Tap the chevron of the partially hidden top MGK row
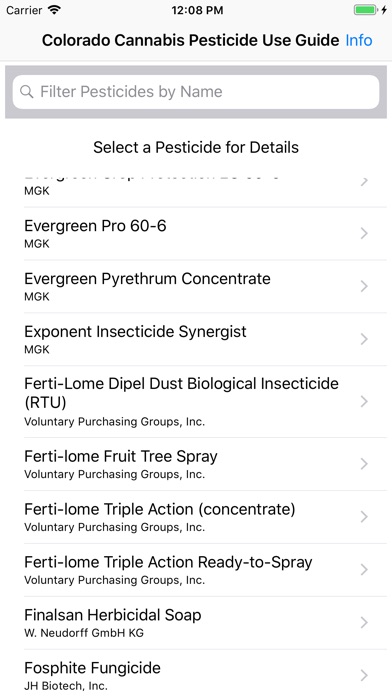Viewport: 392px width, 696px height. 364,182
